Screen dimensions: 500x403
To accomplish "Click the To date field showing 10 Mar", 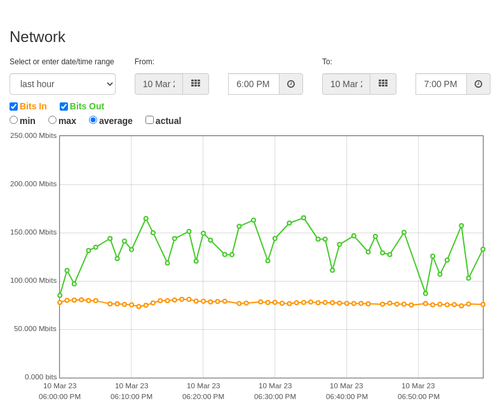I will [346, 84].
